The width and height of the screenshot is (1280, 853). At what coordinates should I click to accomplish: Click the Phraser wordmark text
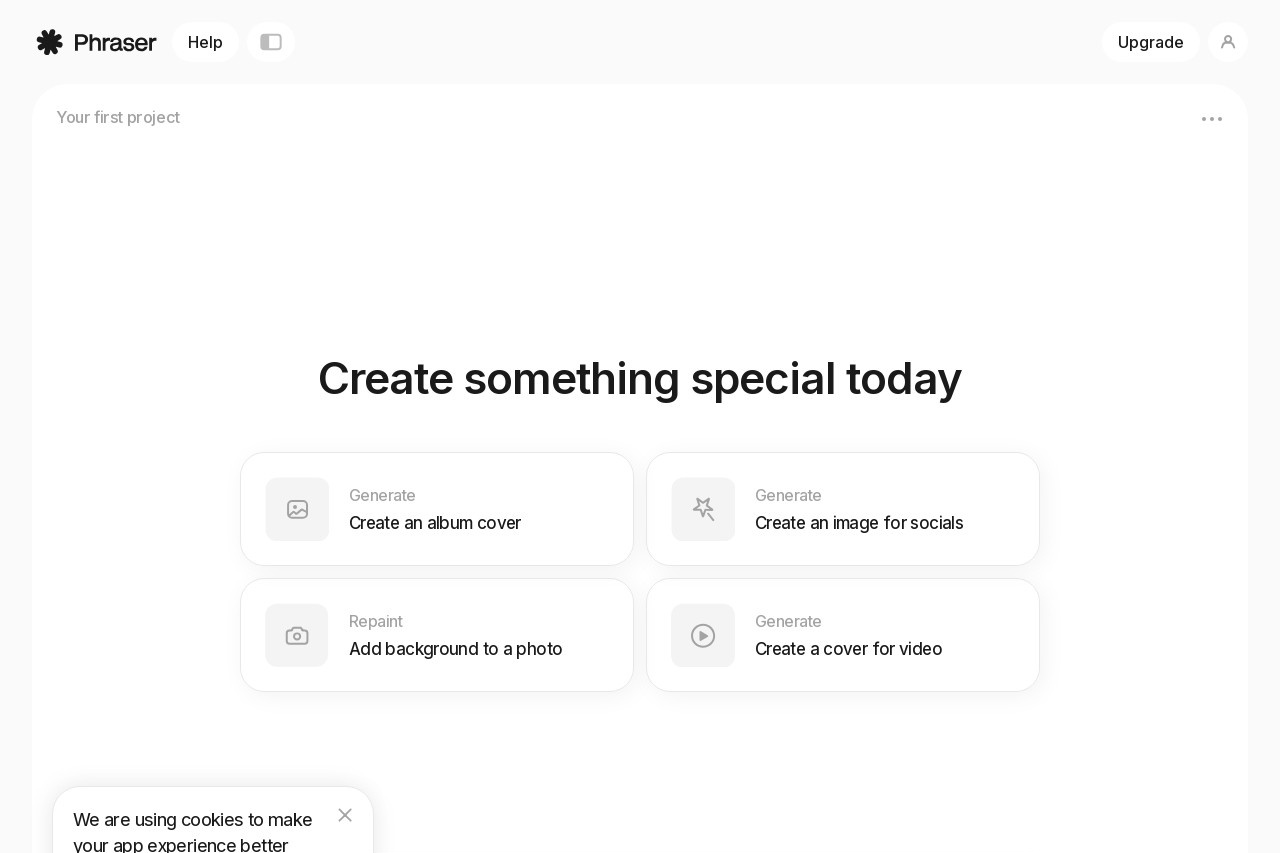115,42
